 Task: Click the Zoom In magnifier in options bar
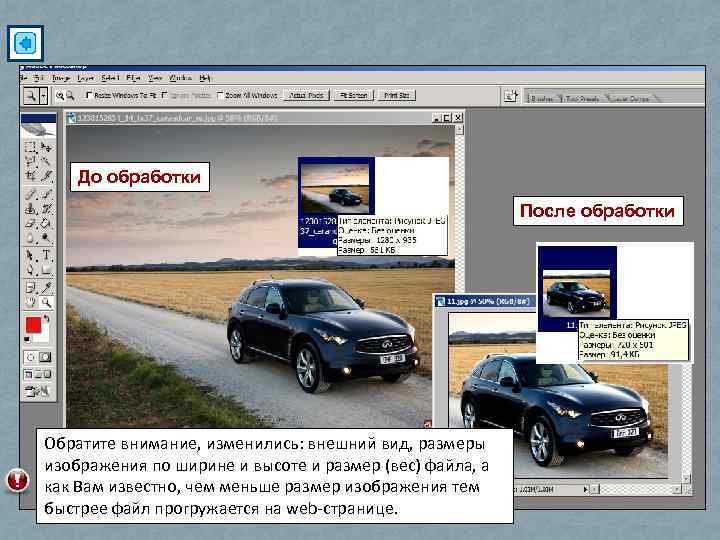(60, 96)
